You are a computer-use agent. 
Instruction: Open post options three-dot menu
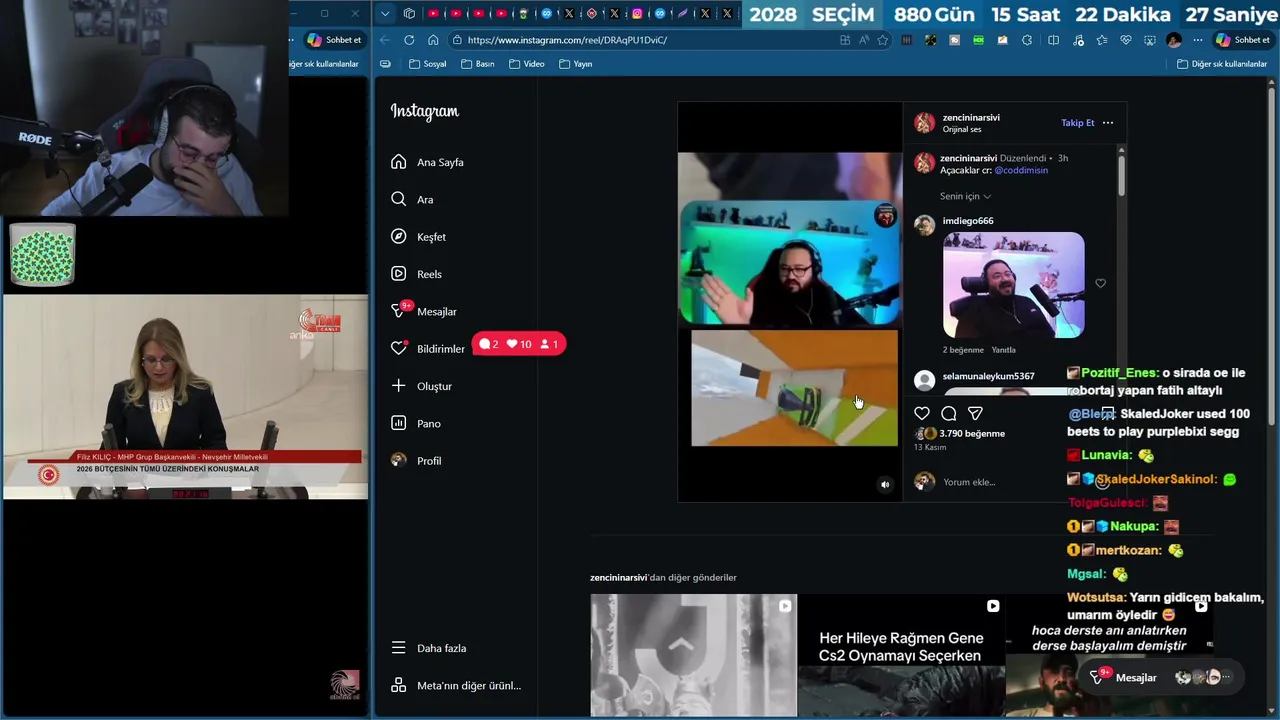click(1108, 122)
